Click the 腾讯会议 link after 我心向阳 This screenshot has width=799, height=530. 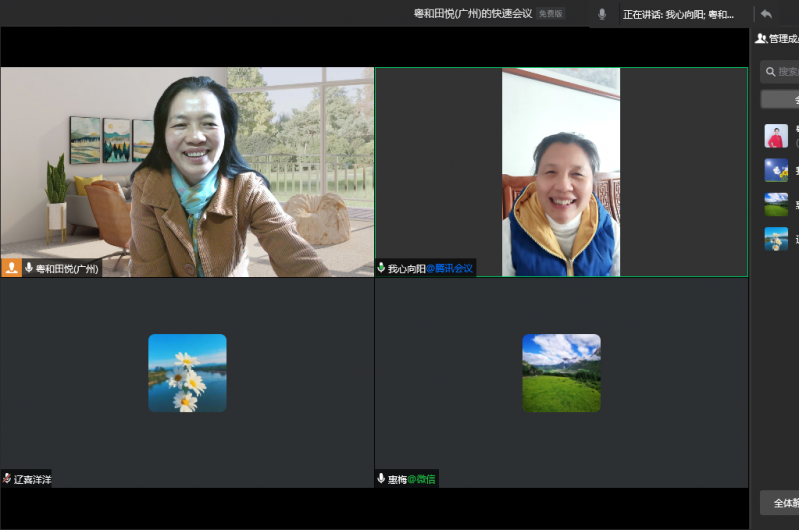click(x=450, y=268)
